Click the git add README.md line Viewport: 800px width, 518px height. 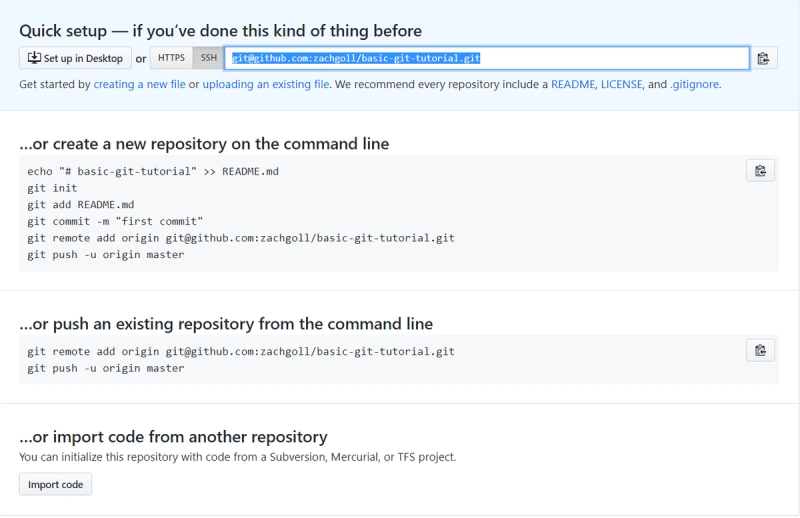pos(81,205)
